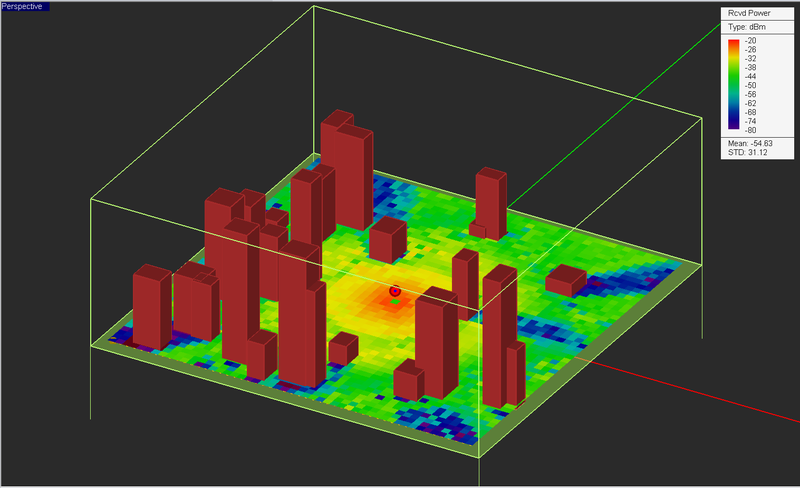
Task: Select the flat wide building near right edge
Action: click(566, 280)
